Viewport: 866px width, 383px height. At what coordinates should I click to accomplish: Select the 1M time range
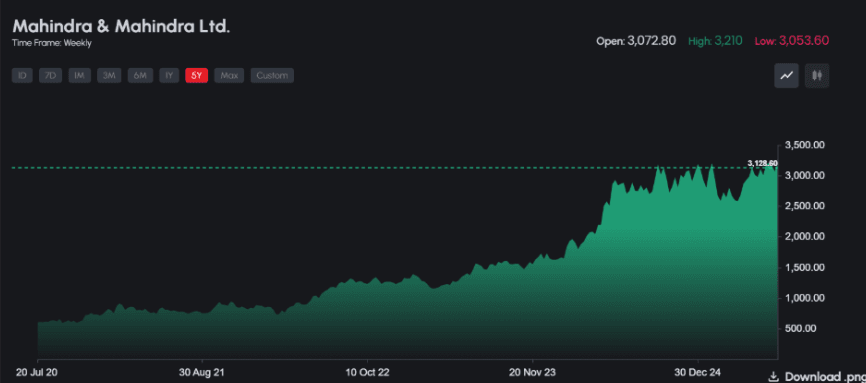tap(80, 76)
